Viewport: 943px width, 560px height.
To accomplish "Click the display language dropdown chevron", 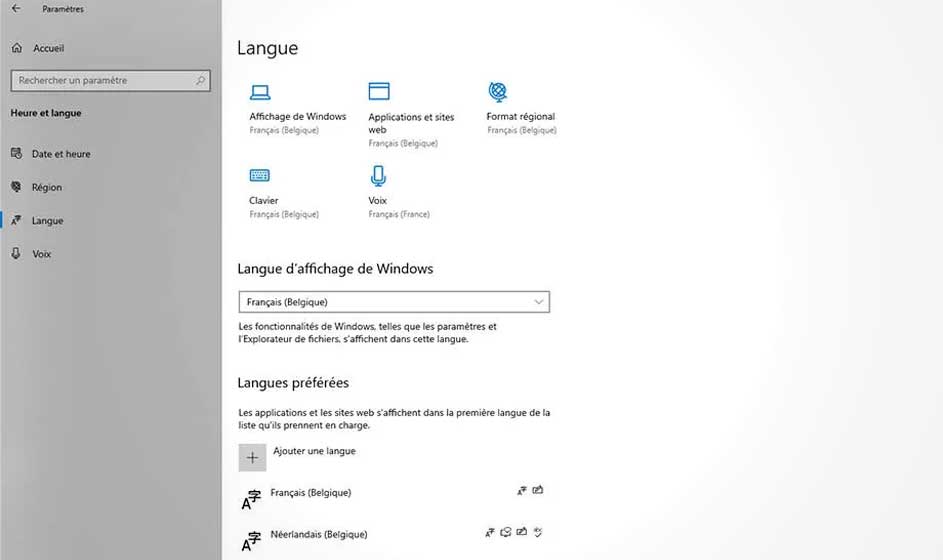I will pyautogui.click(x=539, y=302).
